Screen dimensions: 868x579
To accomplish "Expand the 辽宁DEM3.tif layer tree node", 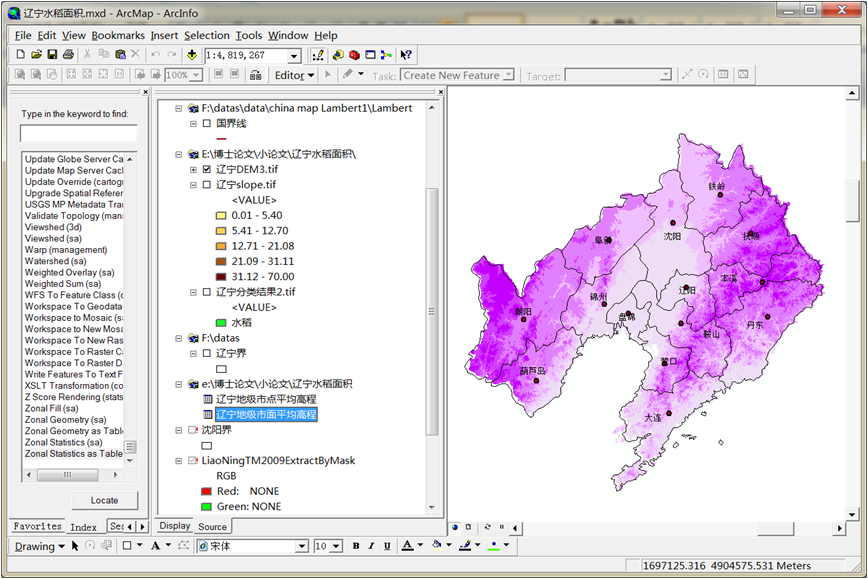I will pyautogui.click(x=193, y=170).
